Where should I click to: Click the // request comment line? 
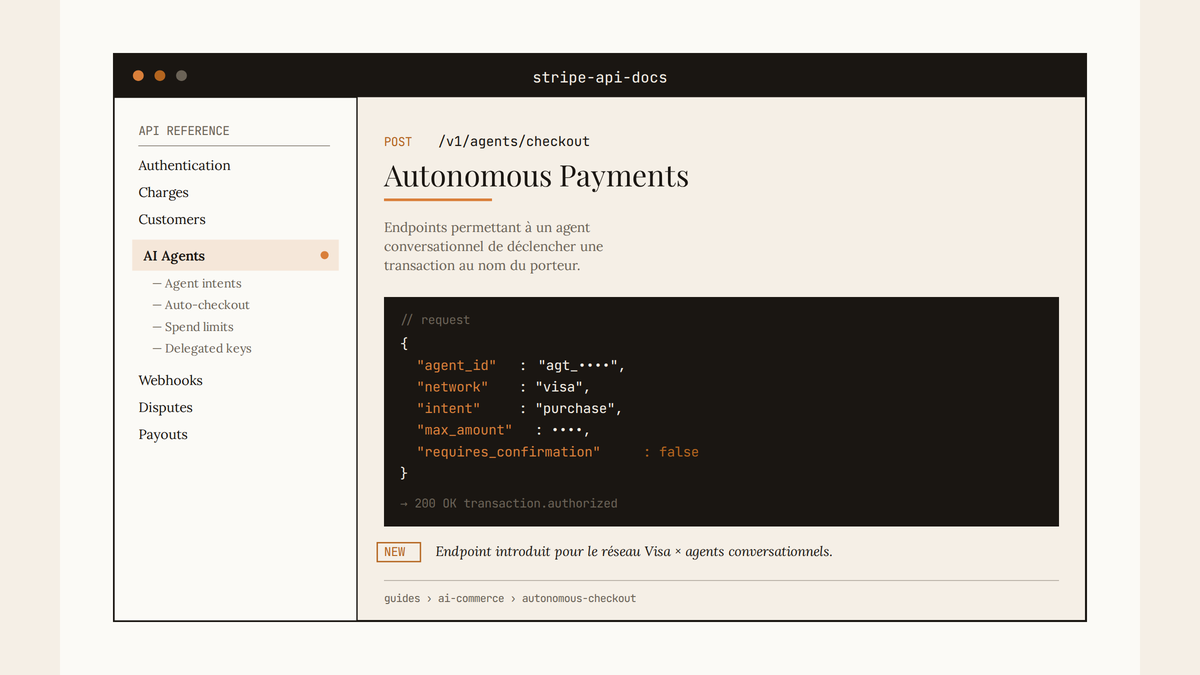(435, 320)
